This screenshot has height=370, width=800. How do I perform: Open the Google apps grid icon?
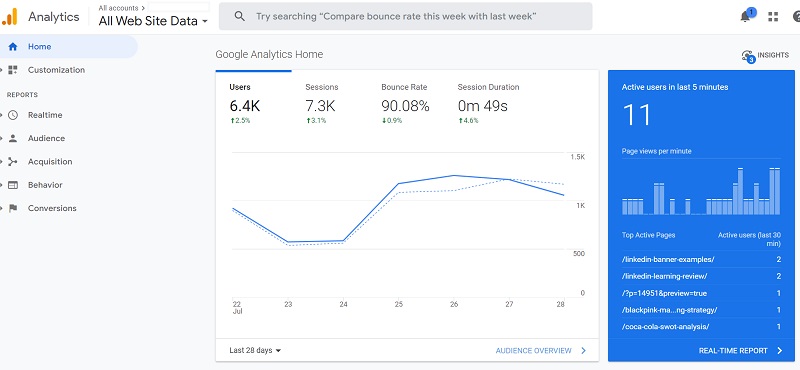[x=773, y=17]
